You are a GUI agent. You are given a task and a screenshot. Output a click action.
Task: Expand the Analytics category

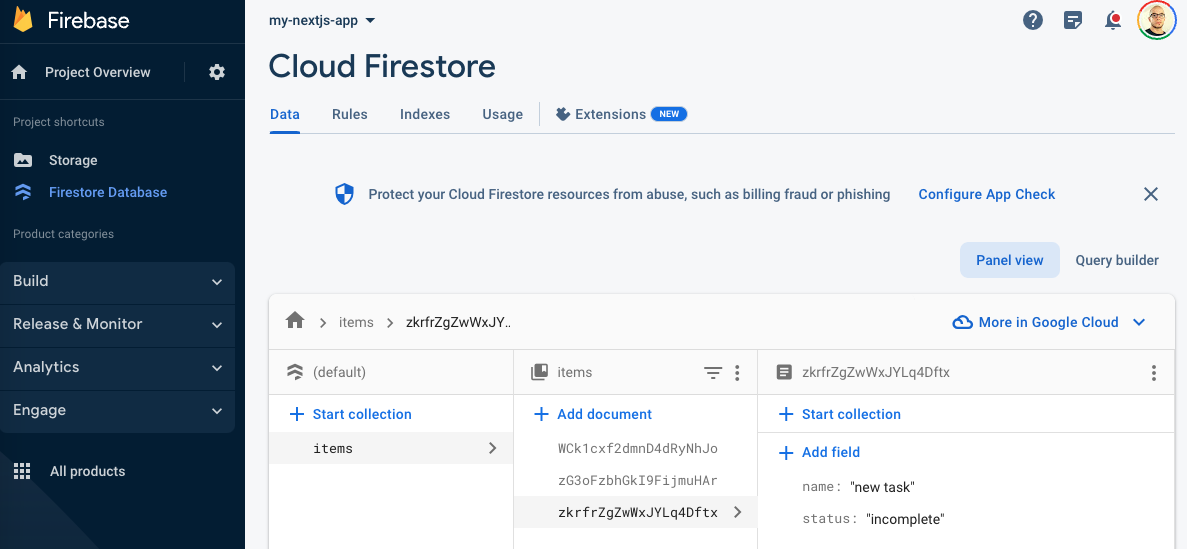[x=117, y=367]
